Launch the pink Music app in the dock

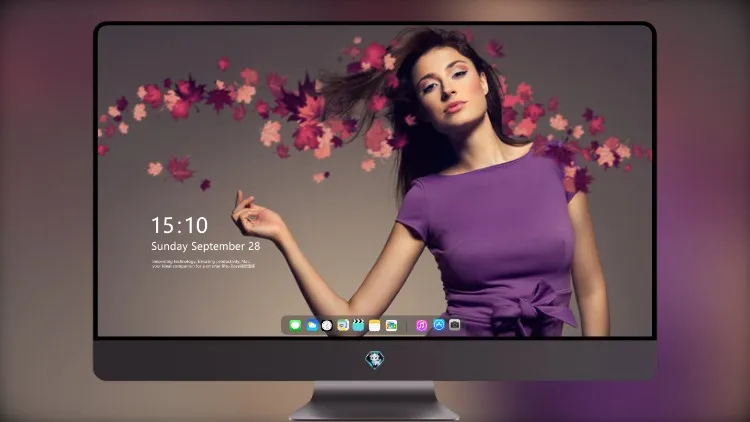[421, 326]
